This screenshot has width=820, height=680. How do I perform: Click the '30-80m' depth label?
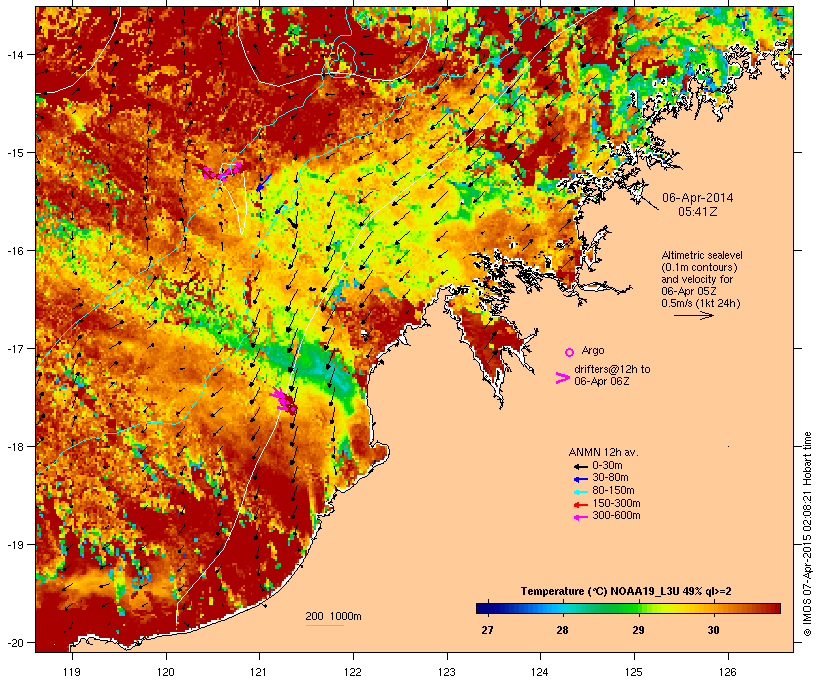pos(610,478)
